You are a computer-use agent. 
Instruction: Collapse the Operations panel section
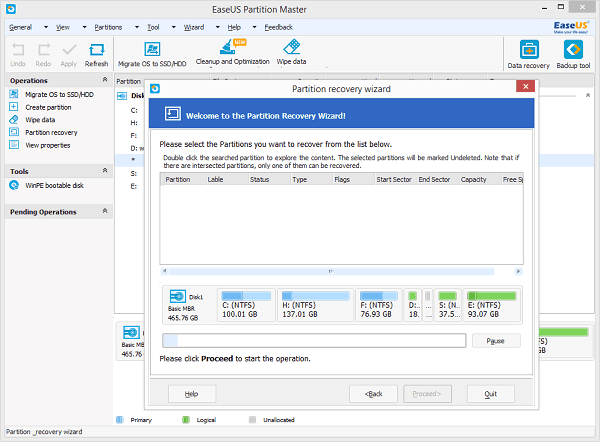tap(105, 80)
